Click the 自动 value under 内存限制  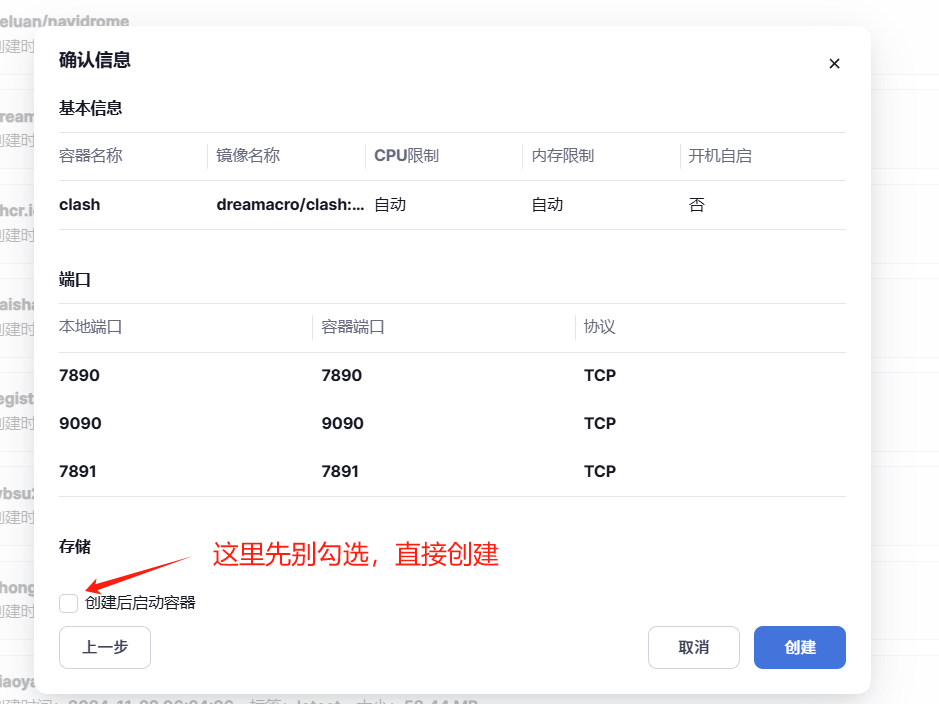point(547,205)
